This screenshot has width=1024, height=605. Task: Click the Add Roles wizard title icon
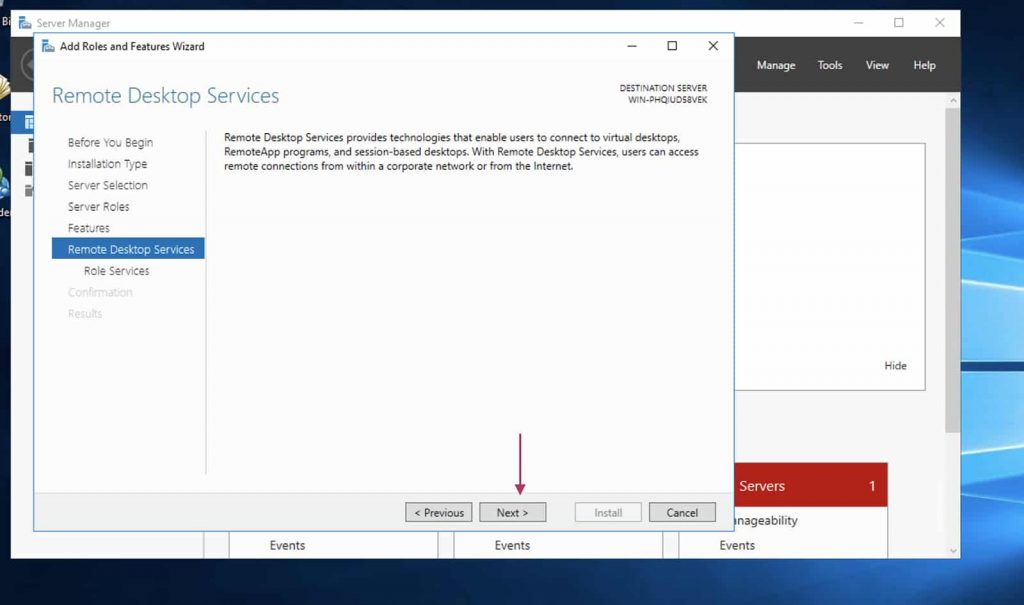[47, 46]
